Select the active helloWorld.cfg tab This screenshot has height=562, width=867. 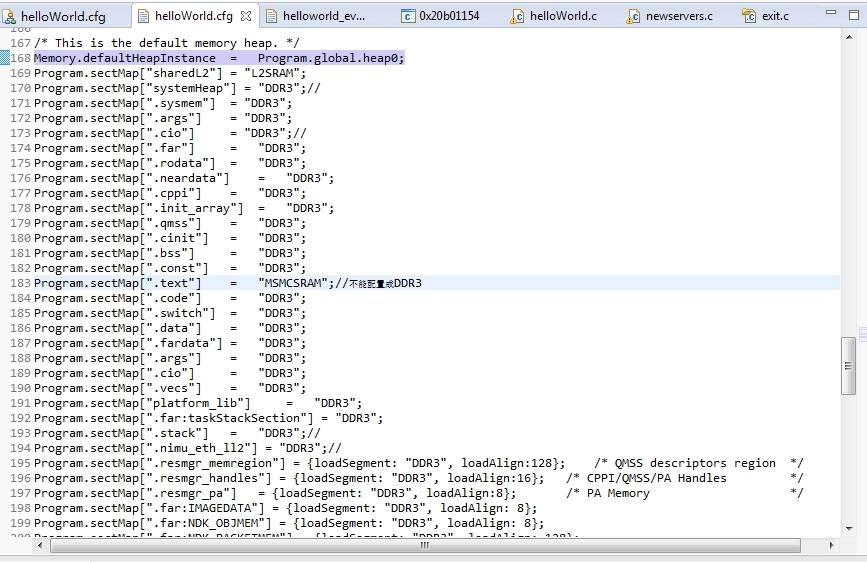click(x=194, y=16)
